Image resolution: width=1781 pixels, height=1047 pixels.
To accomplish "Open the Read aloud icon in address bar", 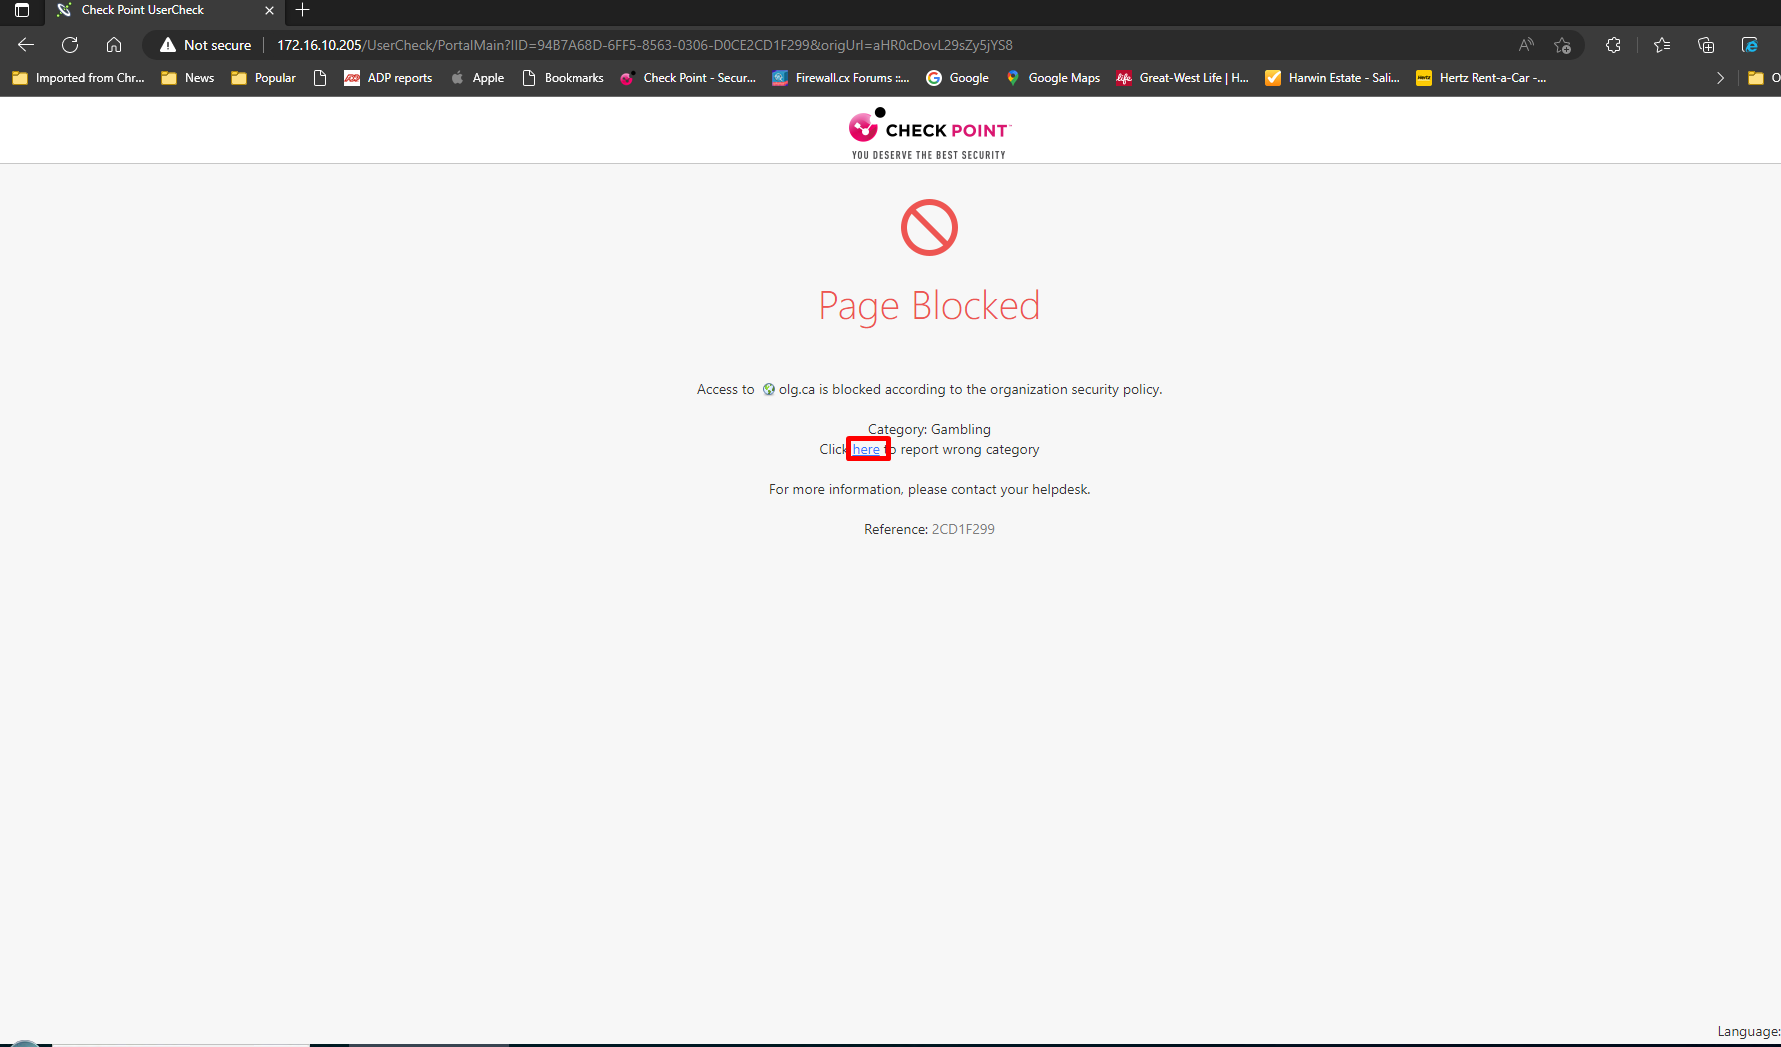I will click(x=1526, y=45).
